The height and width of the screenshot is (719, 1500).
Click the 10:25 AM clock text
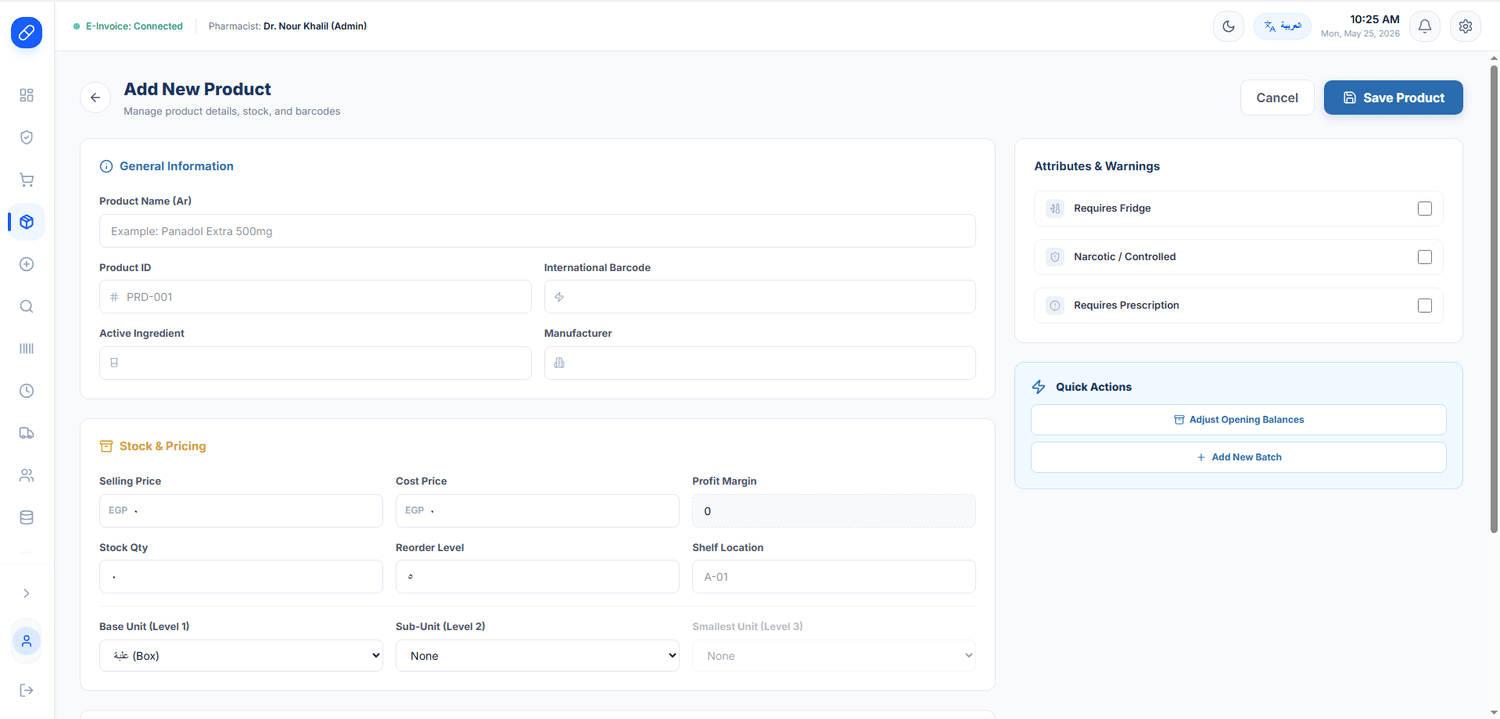1374,19
